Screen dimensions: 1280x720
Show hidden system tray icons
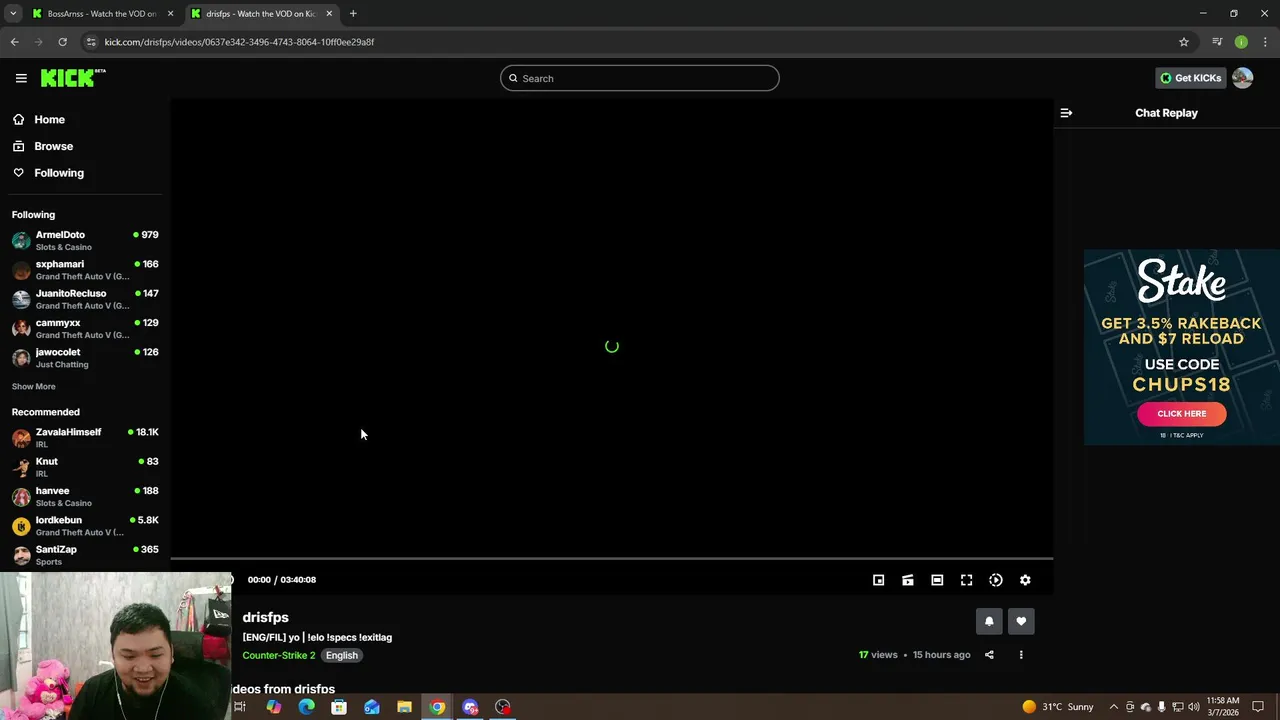pos(1113,707)
